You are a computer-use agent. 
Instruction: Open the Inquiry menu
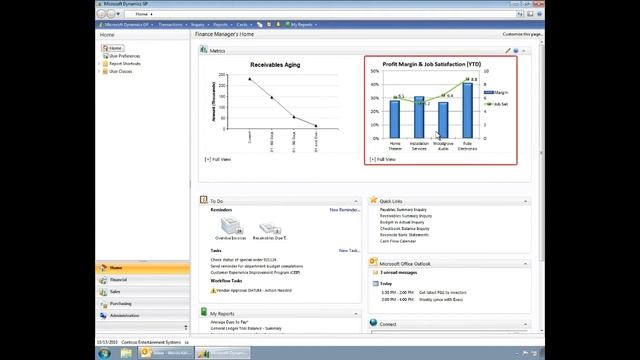(200, 24)
